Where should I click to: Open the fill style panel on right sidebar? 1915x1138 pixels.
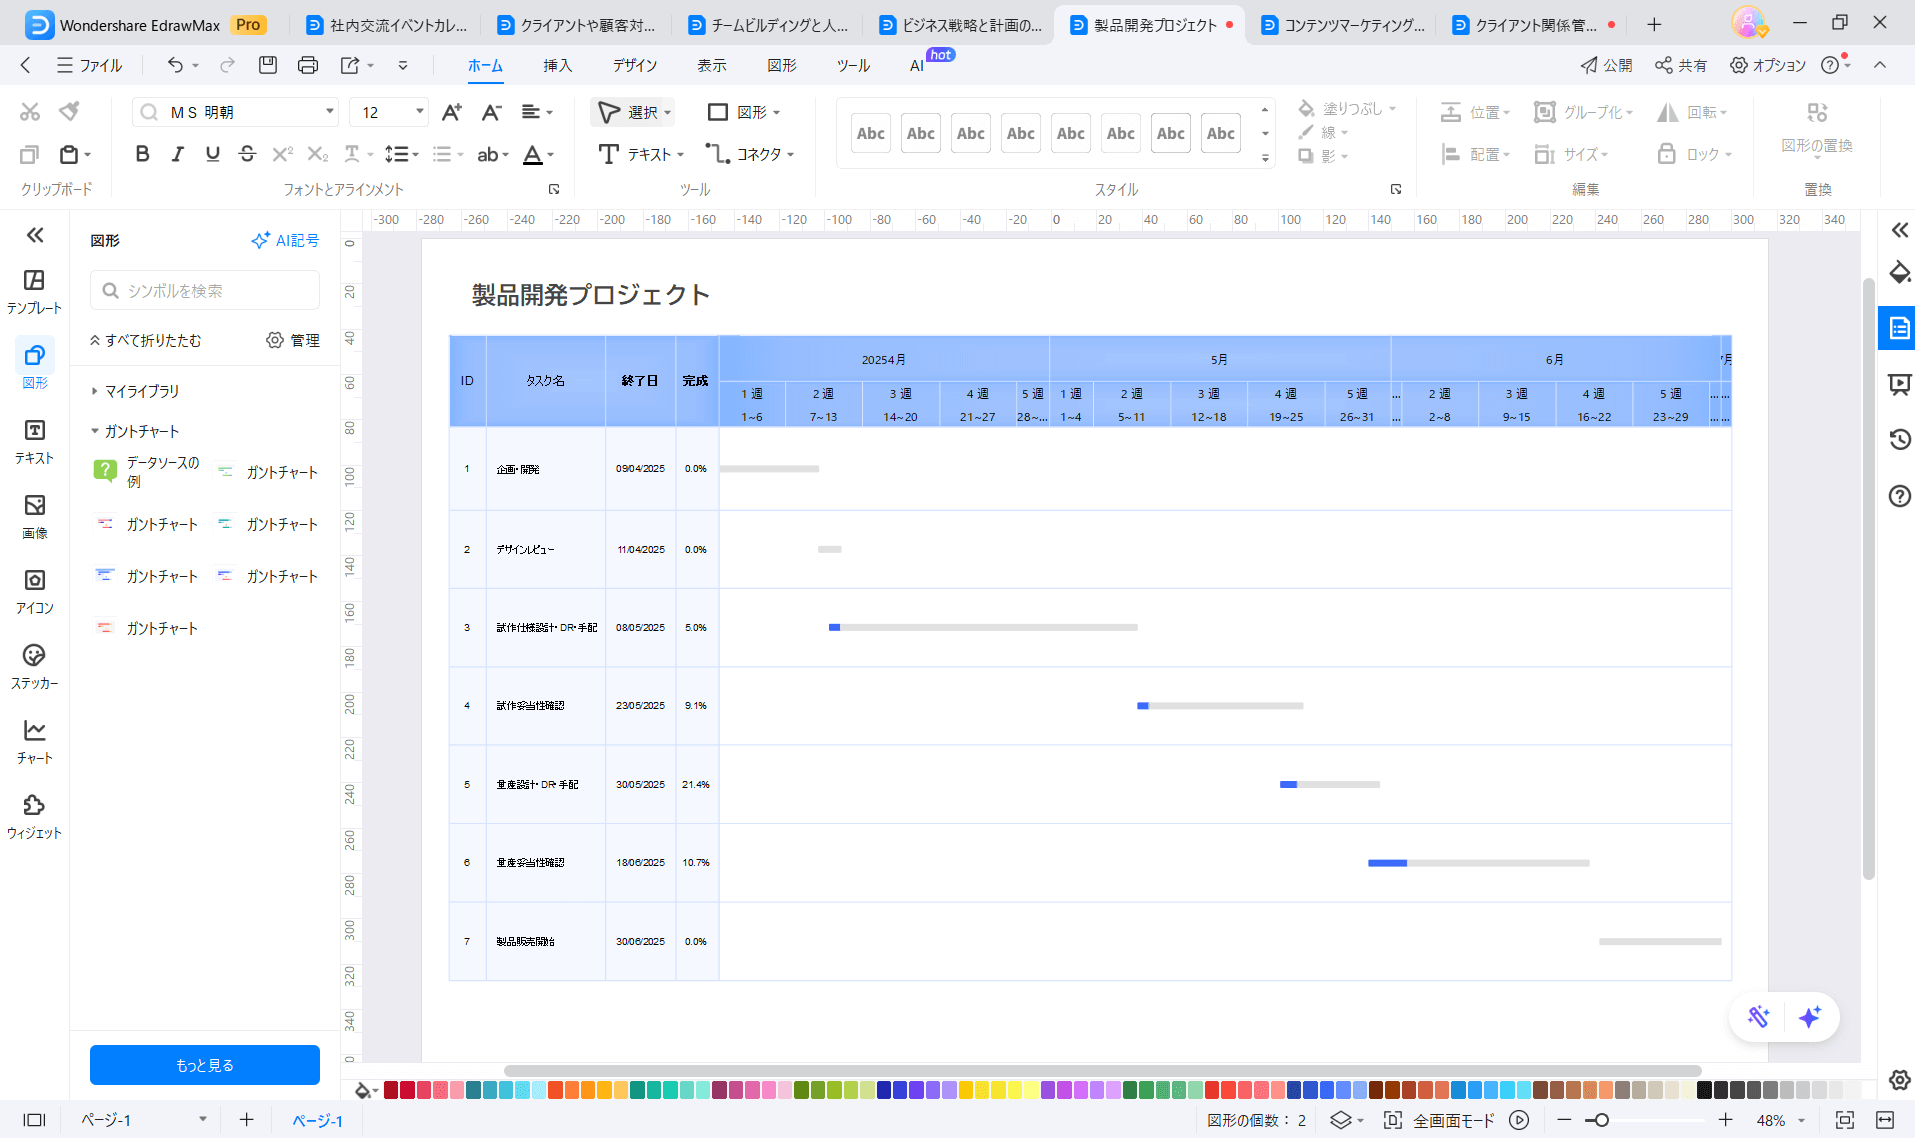[1899, 272]
